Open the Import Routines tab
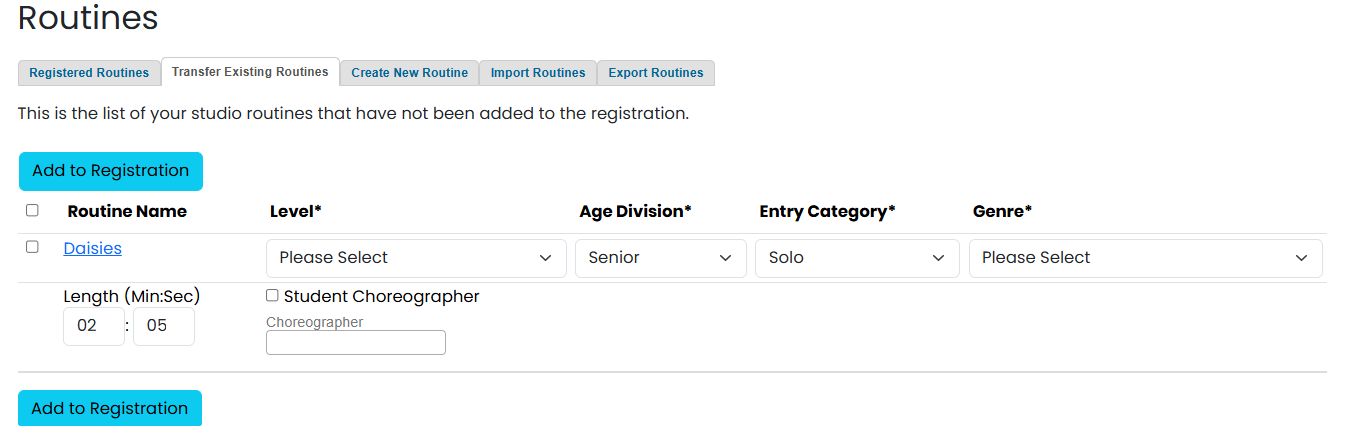The image size is (1350, 426). coord(538,73)
